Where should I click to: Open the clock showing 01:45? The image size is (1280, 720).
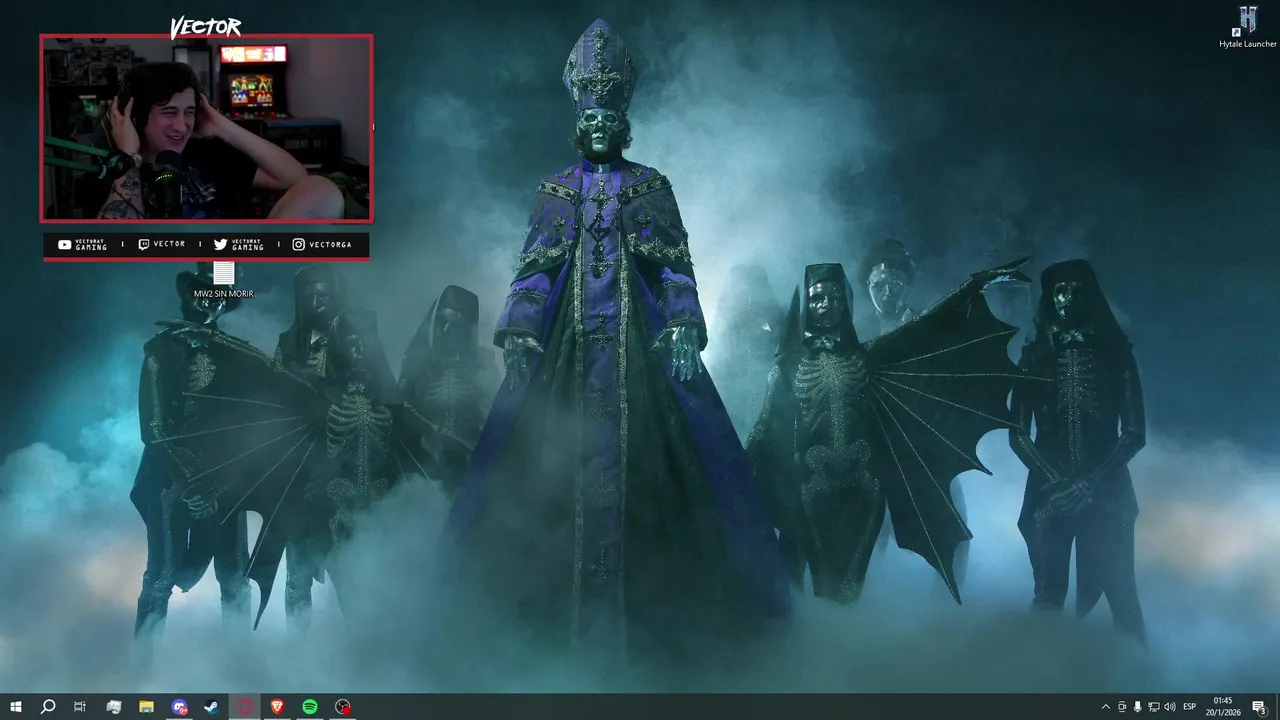click(1222, 707)
